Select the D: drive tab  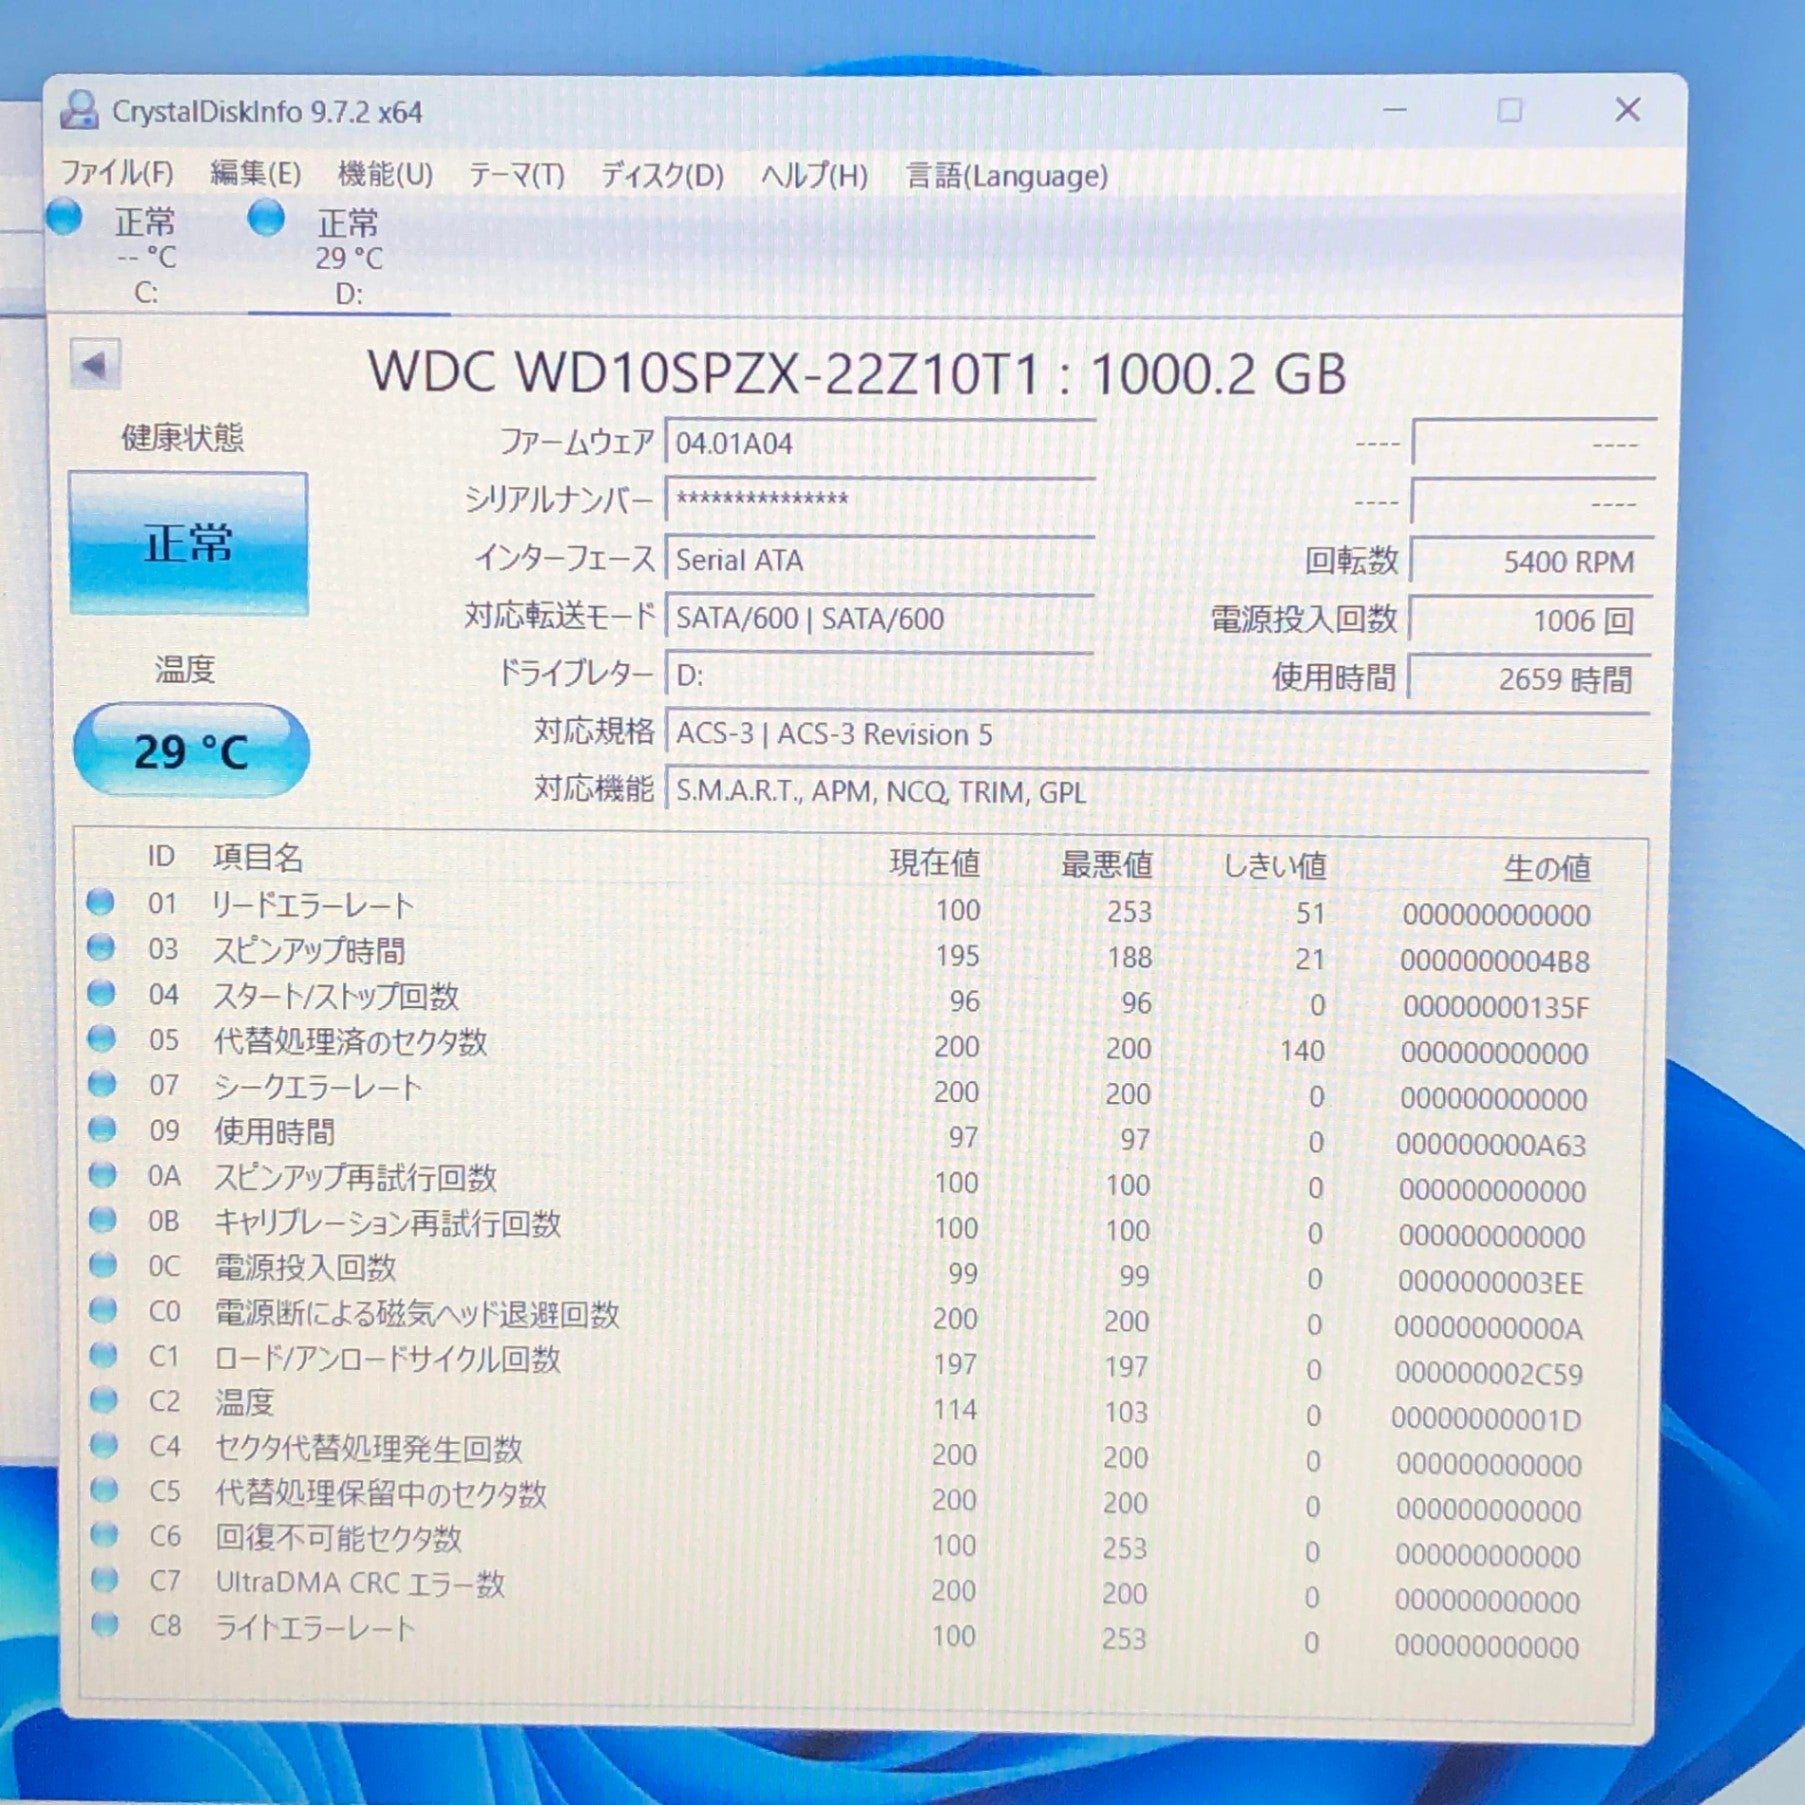click(x=348, y=256)
